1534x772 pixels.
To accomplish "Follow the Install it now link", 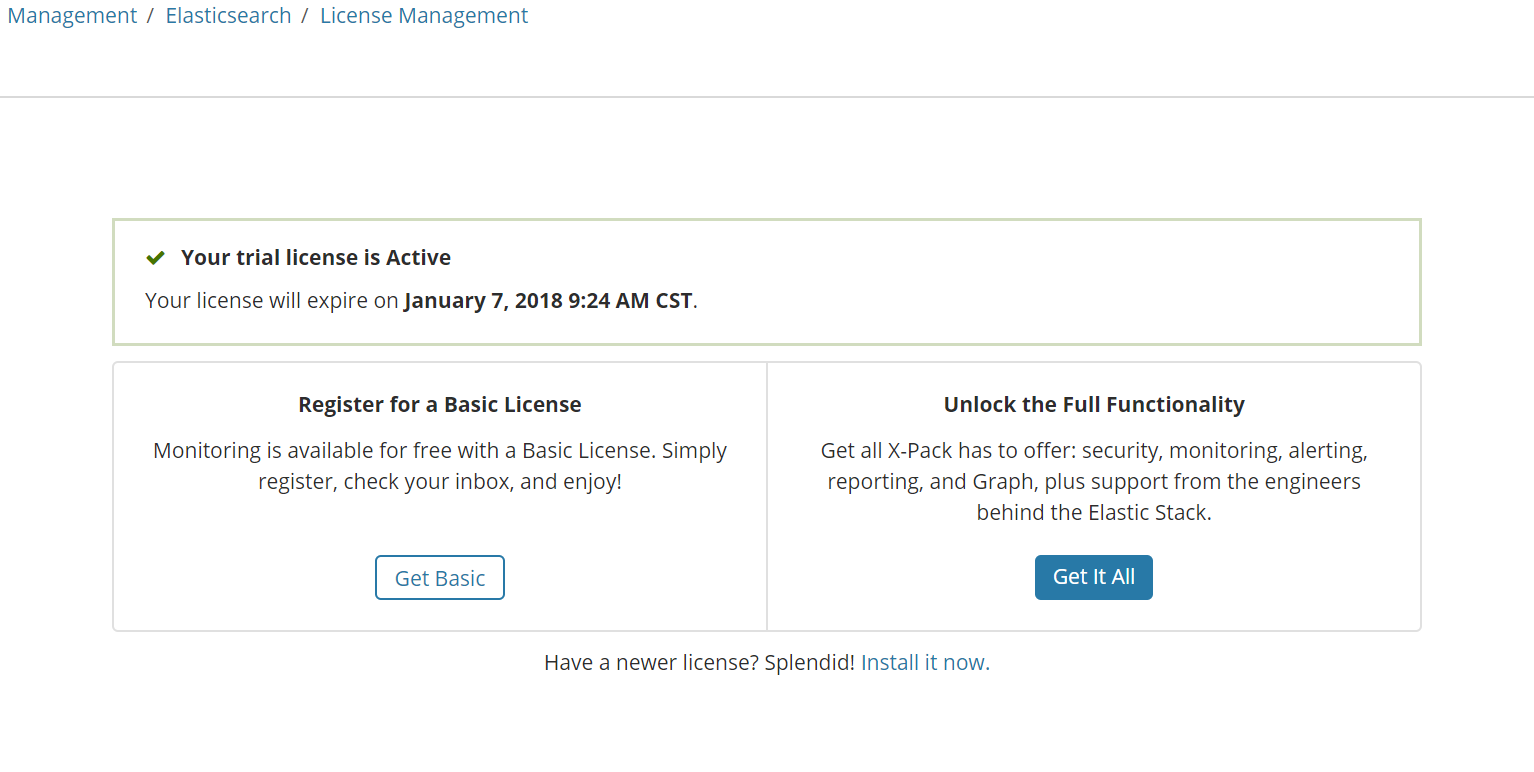I will pos(925,662).
